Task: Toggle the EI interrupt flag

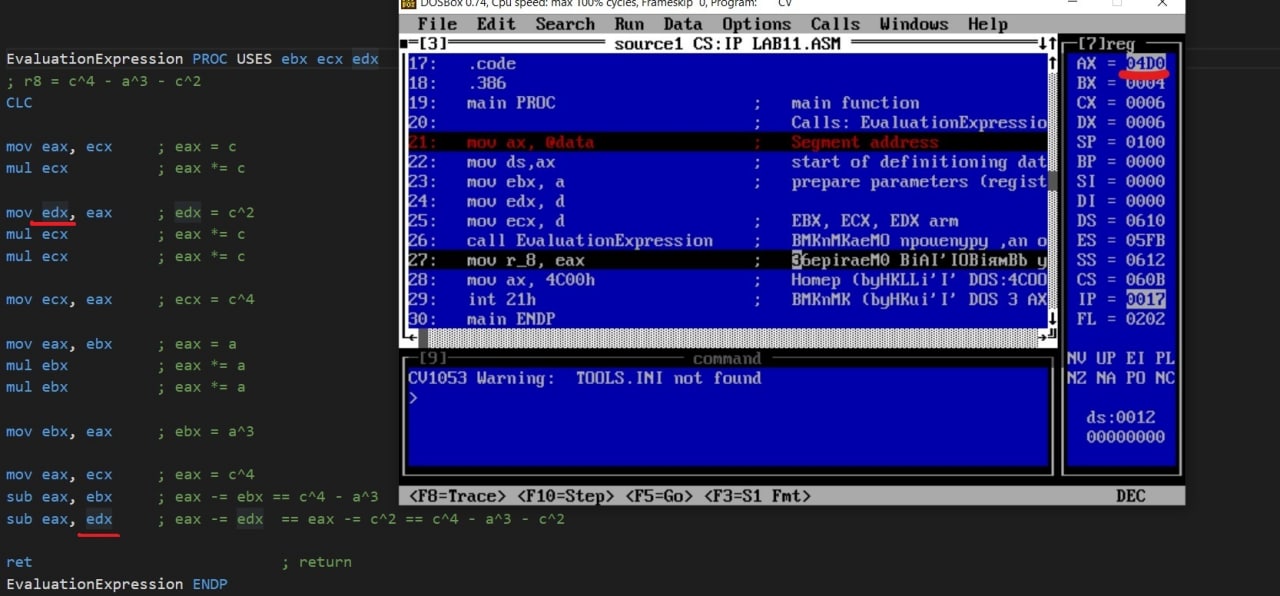Action: pyautogui.click(x=1135, y=358)
